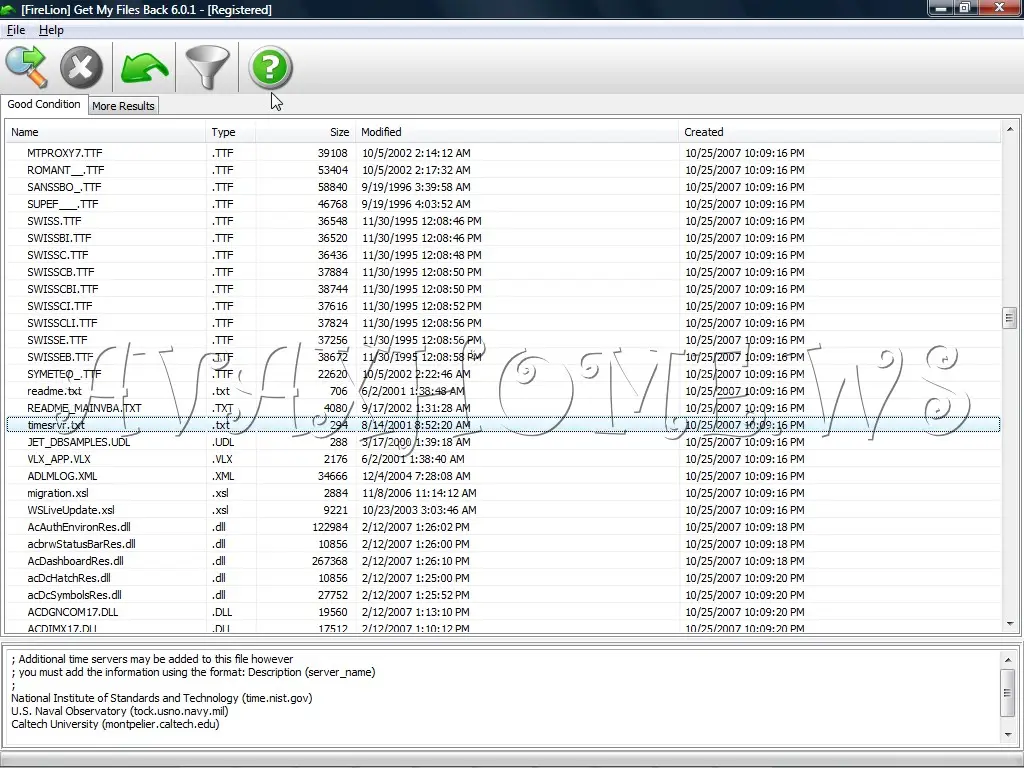Select the file acDcHatchRes.dll
Screen dimensions: 1024x768
coord(69,577)
